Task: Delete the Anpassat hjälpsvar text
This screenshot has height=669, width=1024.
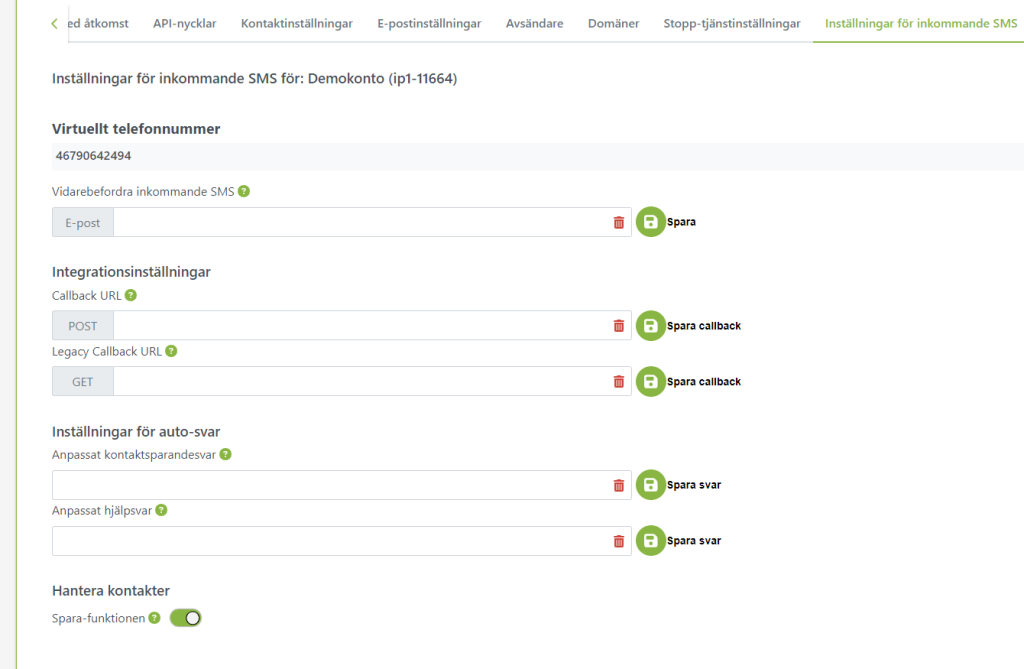Action: pos(618,541)
